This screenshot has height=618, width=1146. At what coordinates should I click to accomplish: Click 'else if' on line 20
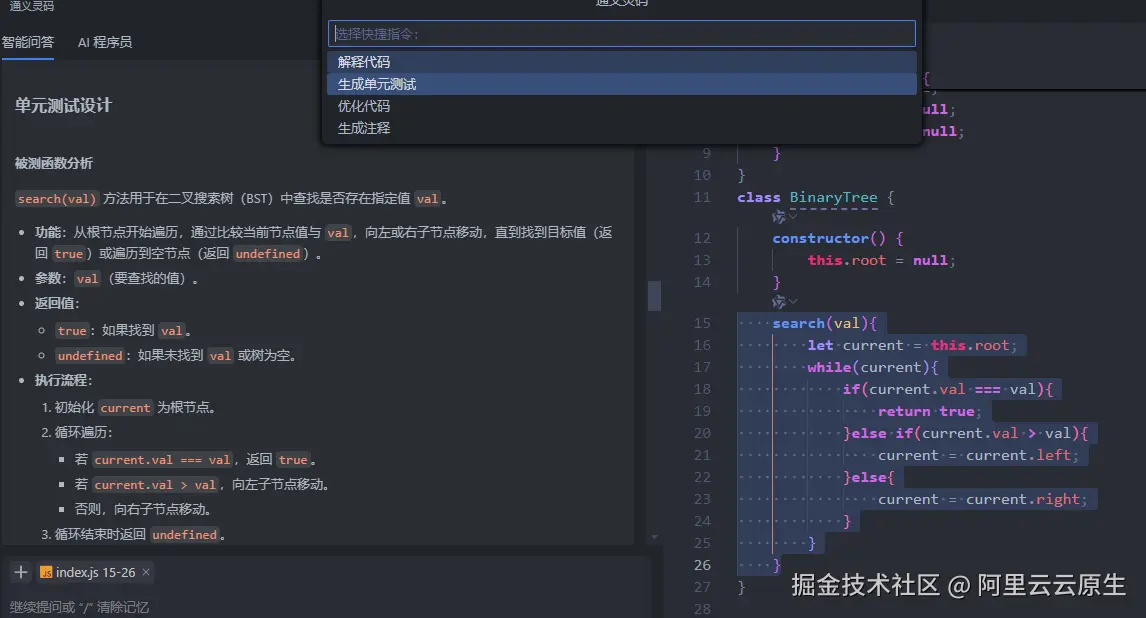[881, 433]
